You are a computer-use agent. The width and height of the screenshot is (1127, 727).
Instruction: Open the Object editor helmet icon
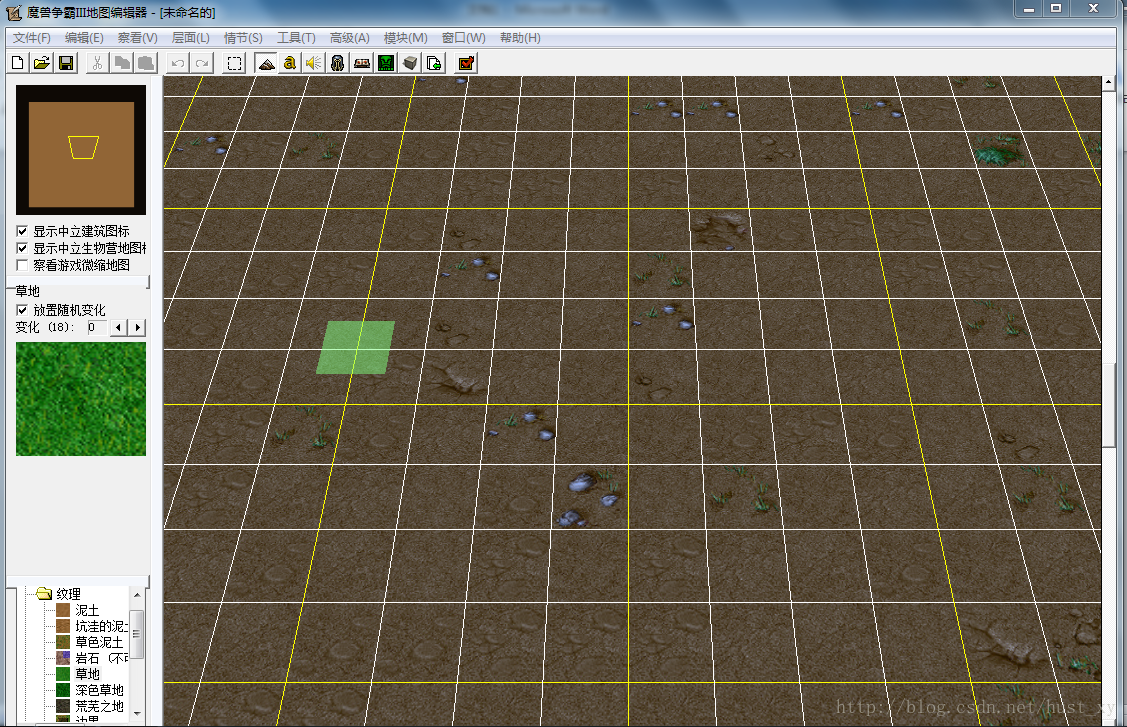pyautogui.click(x=337, y=63)
